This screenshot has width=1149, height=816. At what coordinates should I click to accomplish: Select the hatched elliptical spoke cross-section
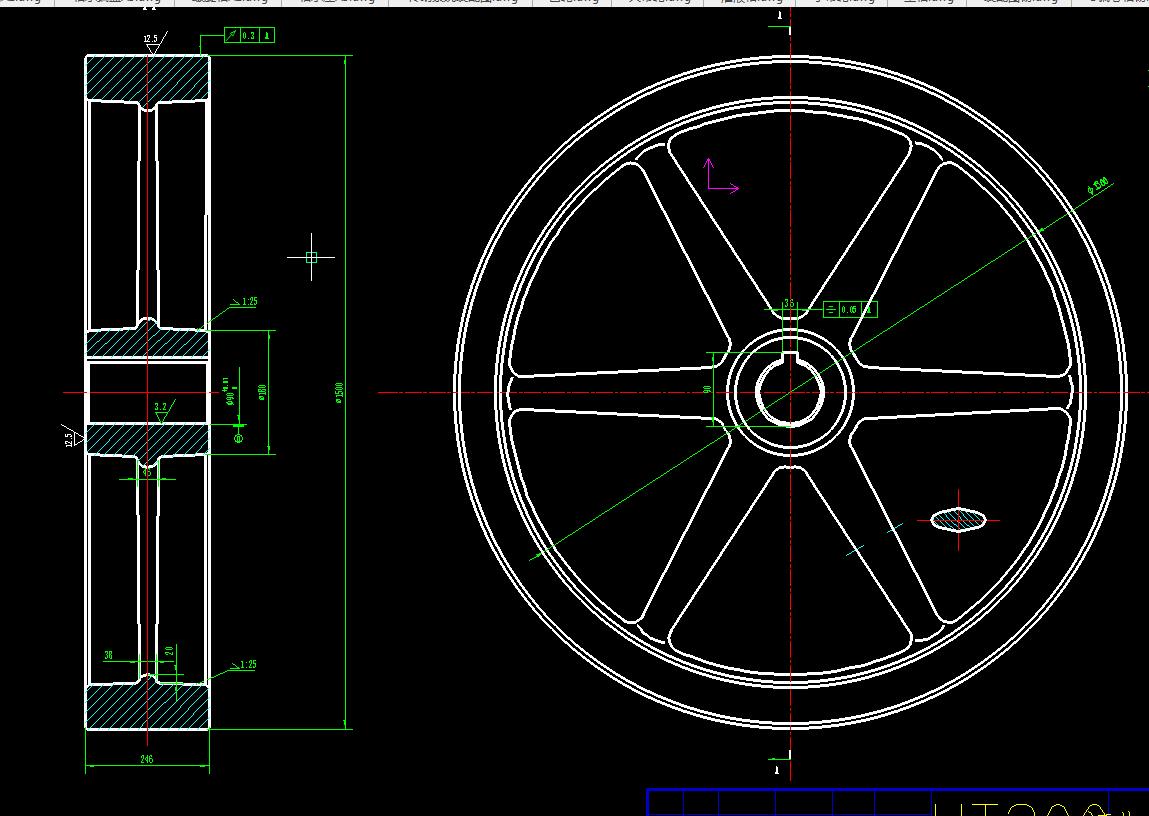[958, 519]
